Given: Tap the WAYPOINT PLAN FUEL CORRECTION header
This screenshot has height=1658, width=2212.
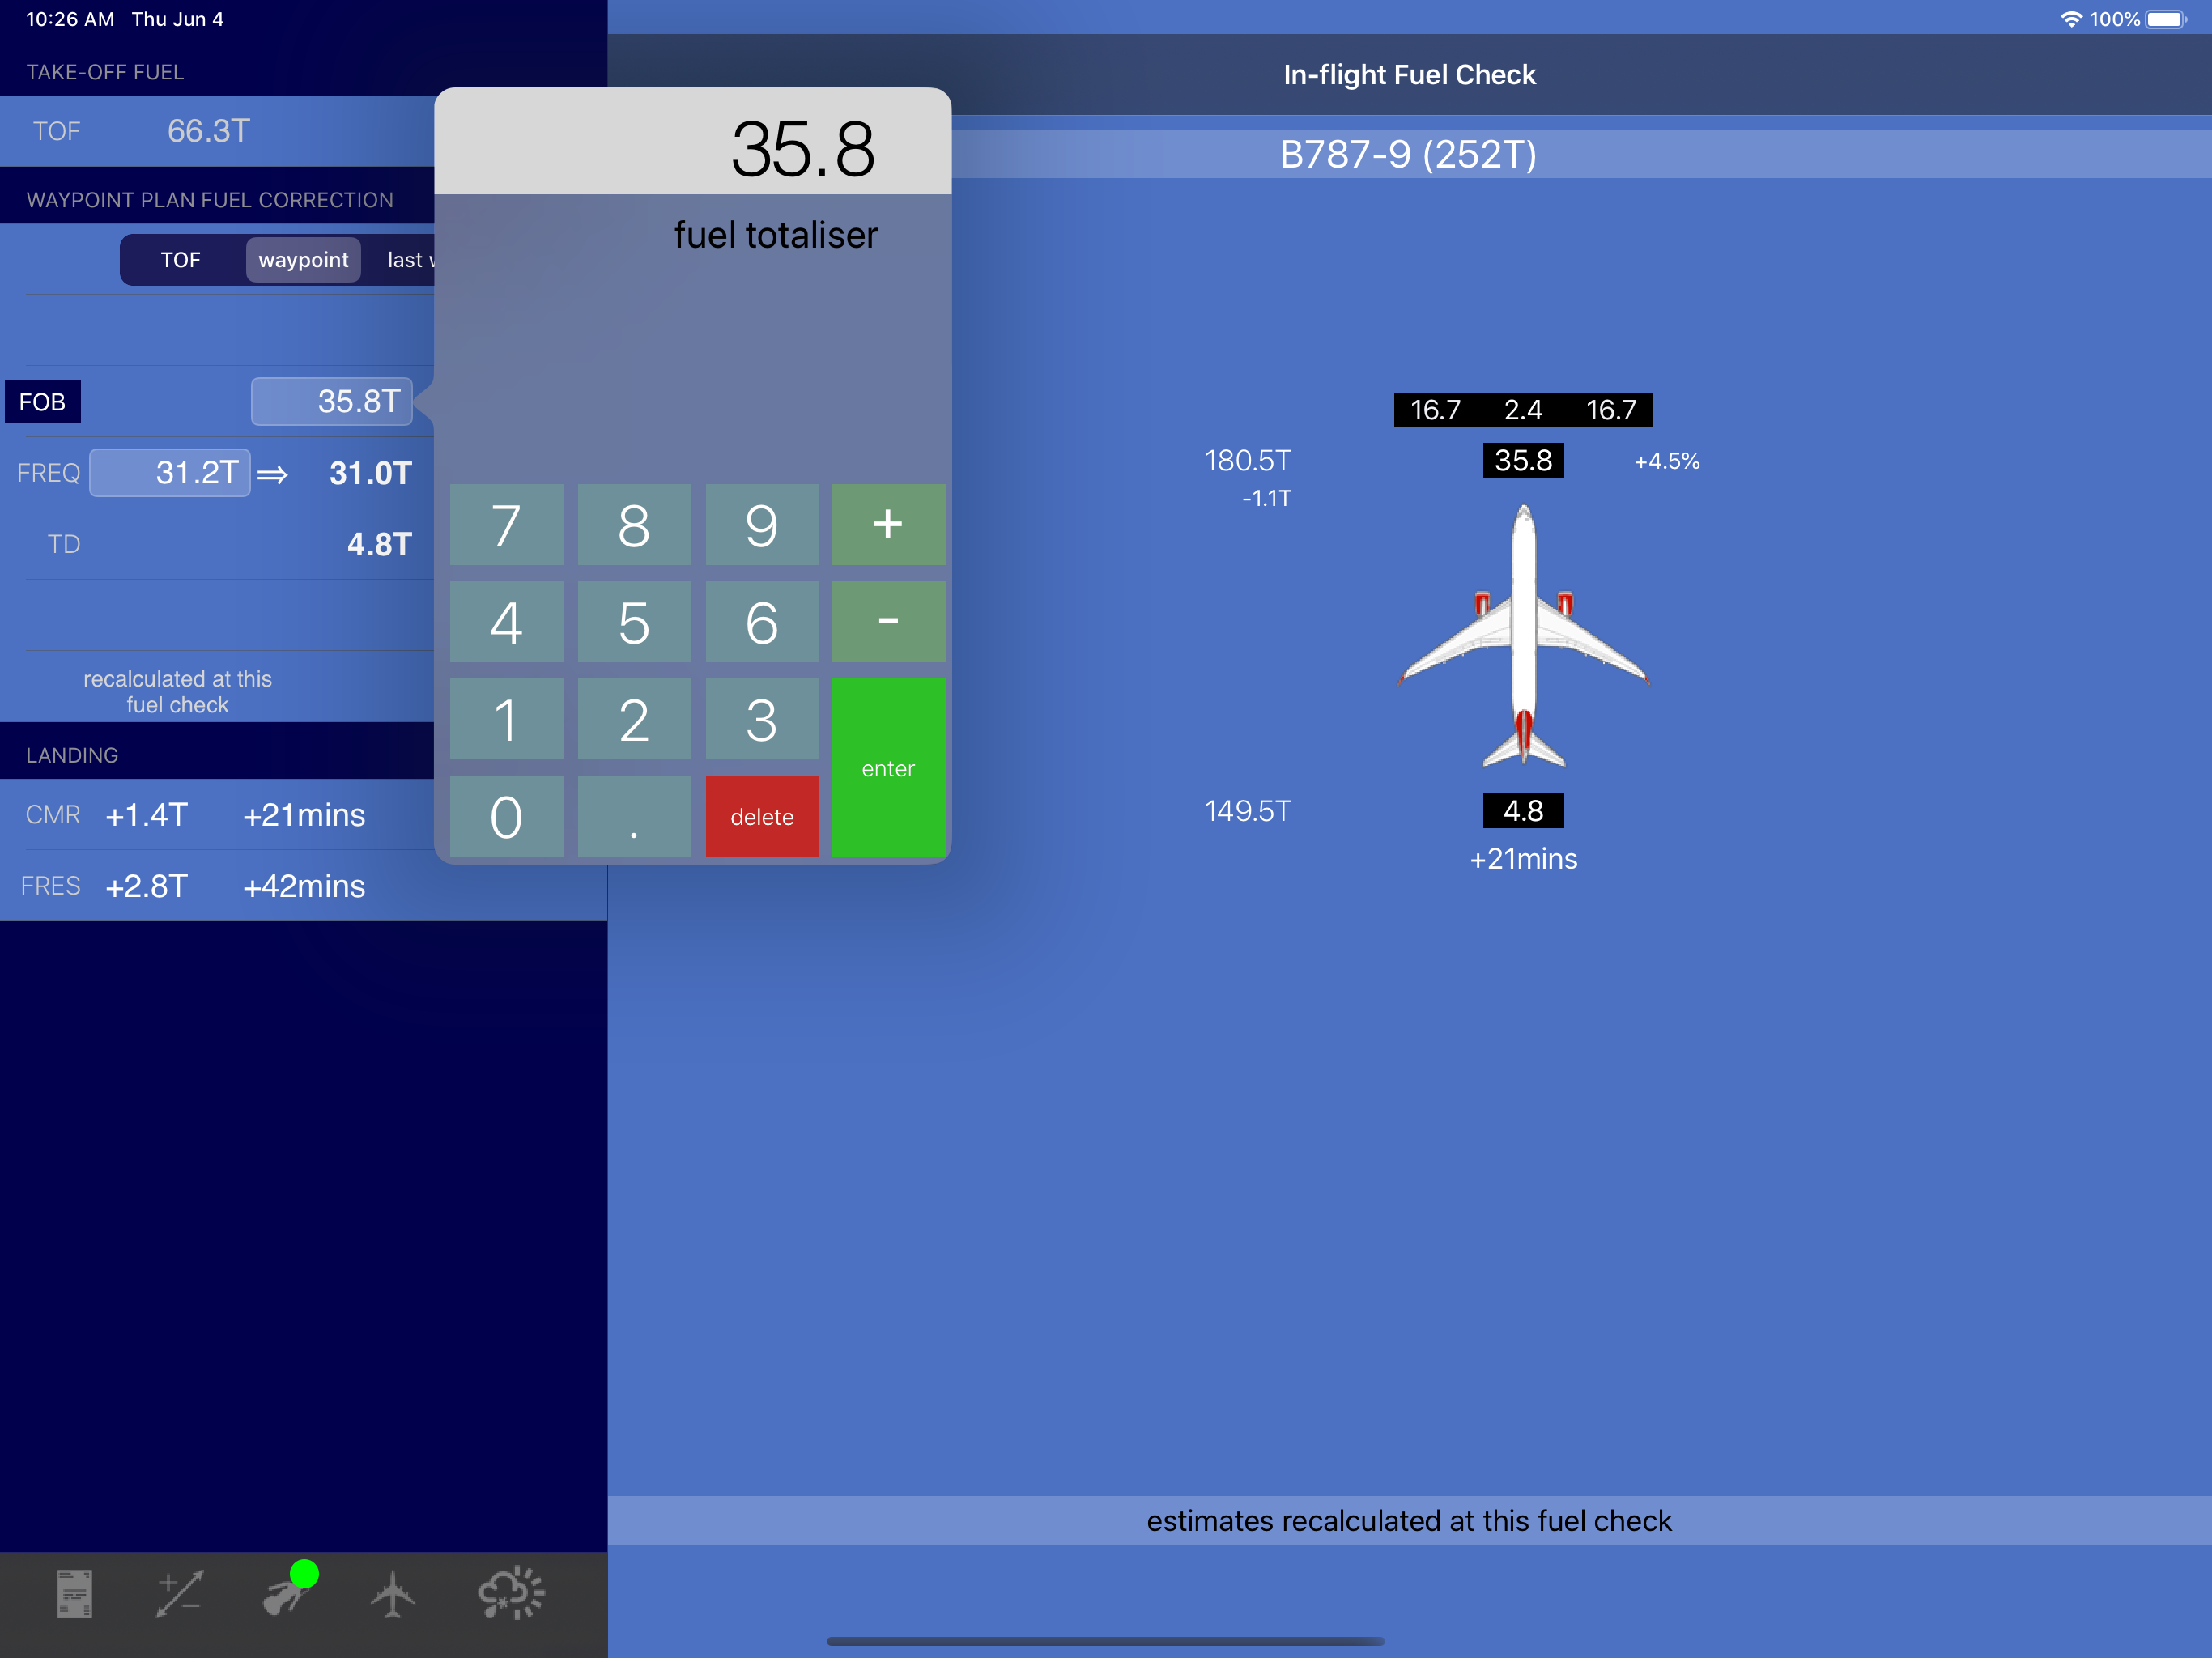Looking at the screenshot, I should [210, 200].
